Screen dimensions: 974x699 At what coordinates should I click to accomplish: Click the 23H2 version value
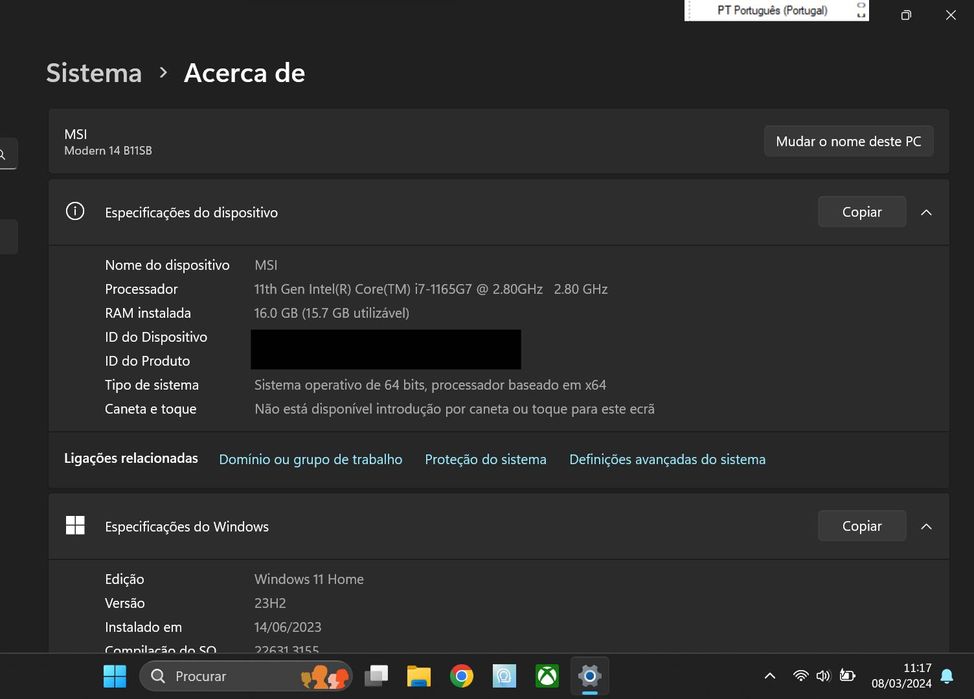pyautogui.click(x=270, y=603)
